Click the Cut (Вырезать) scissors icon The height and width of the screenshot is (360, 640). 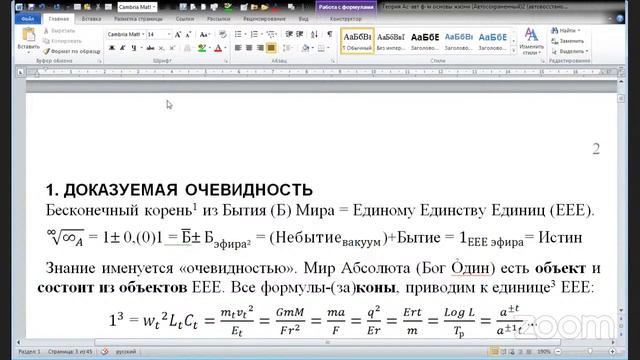coord(46,31)
